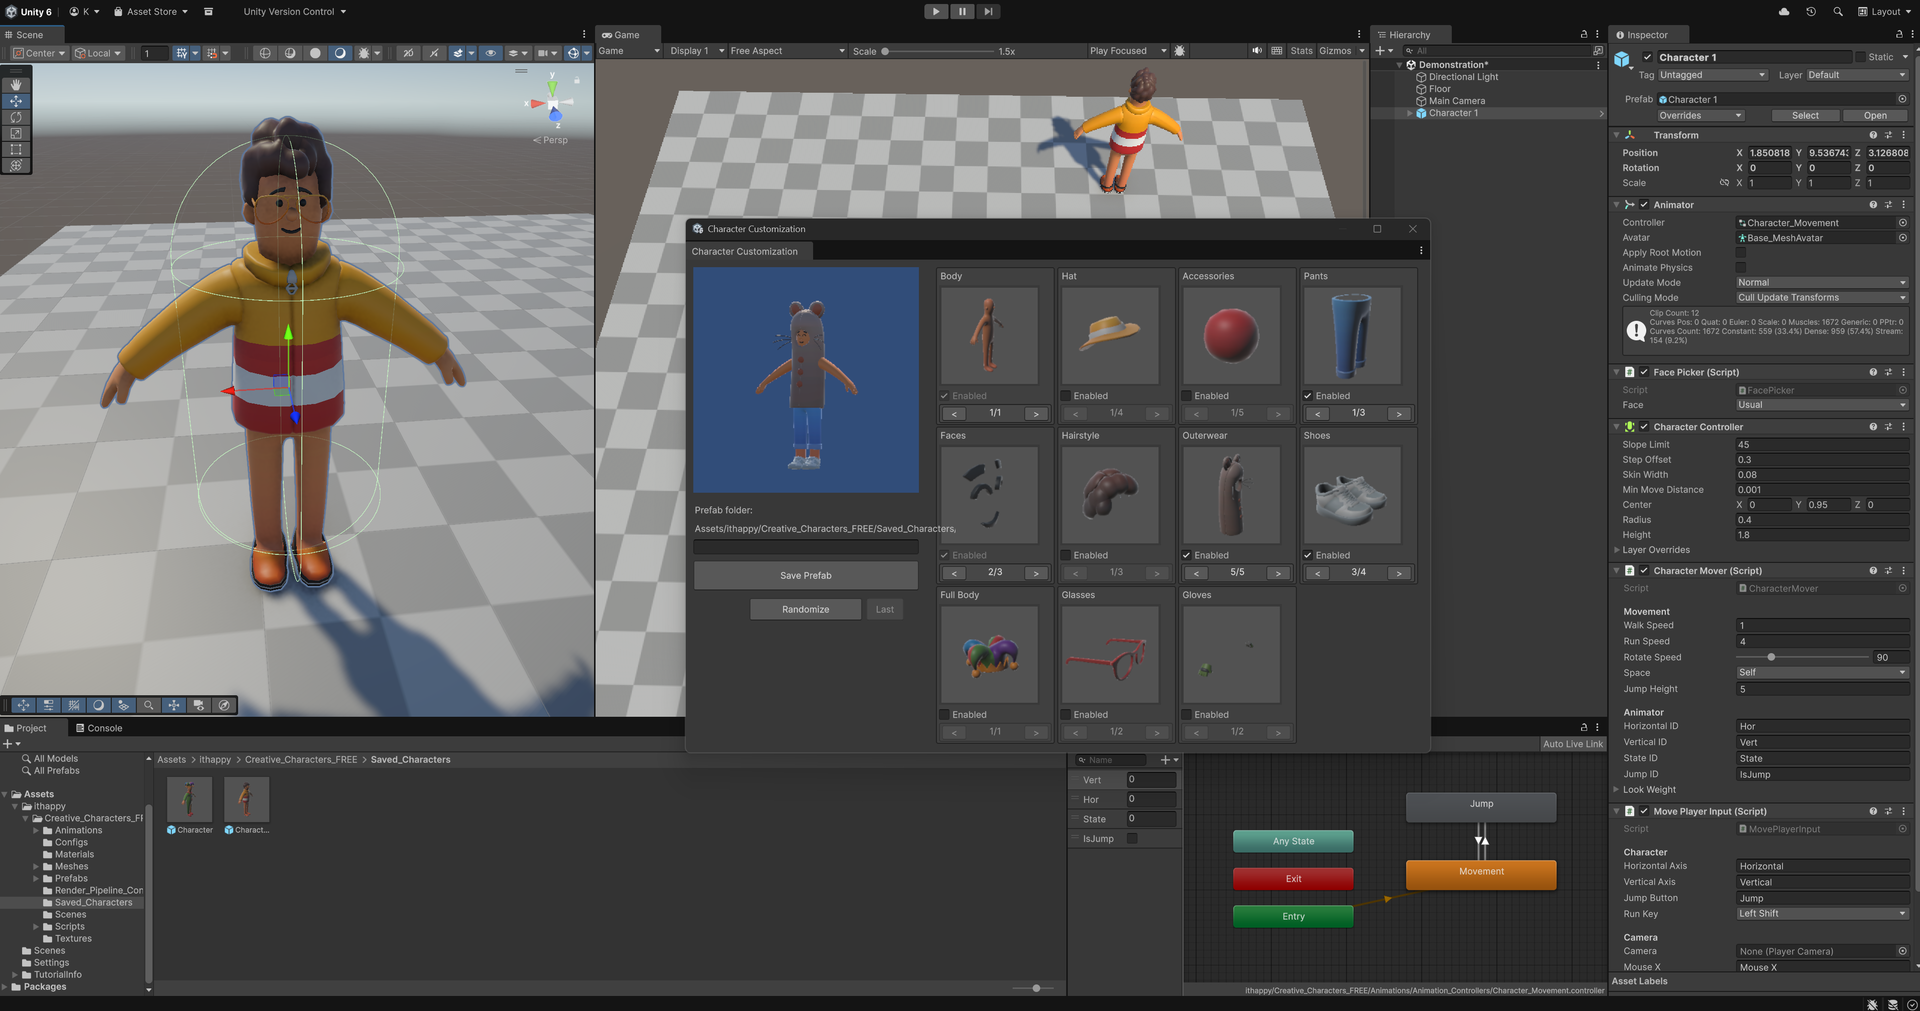1920x1011 pixels.
Task: Select the Move tool in Scene view
Action: pyautogui.click(x=16, y=101)
